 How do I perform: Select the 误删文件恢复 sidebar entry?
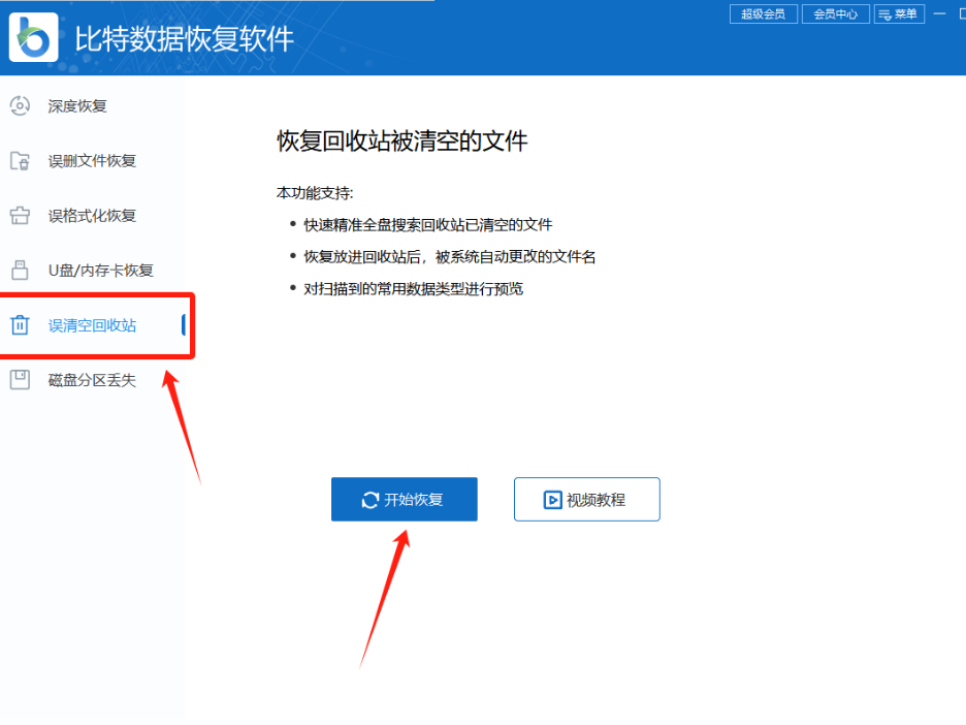pos(92,161)
